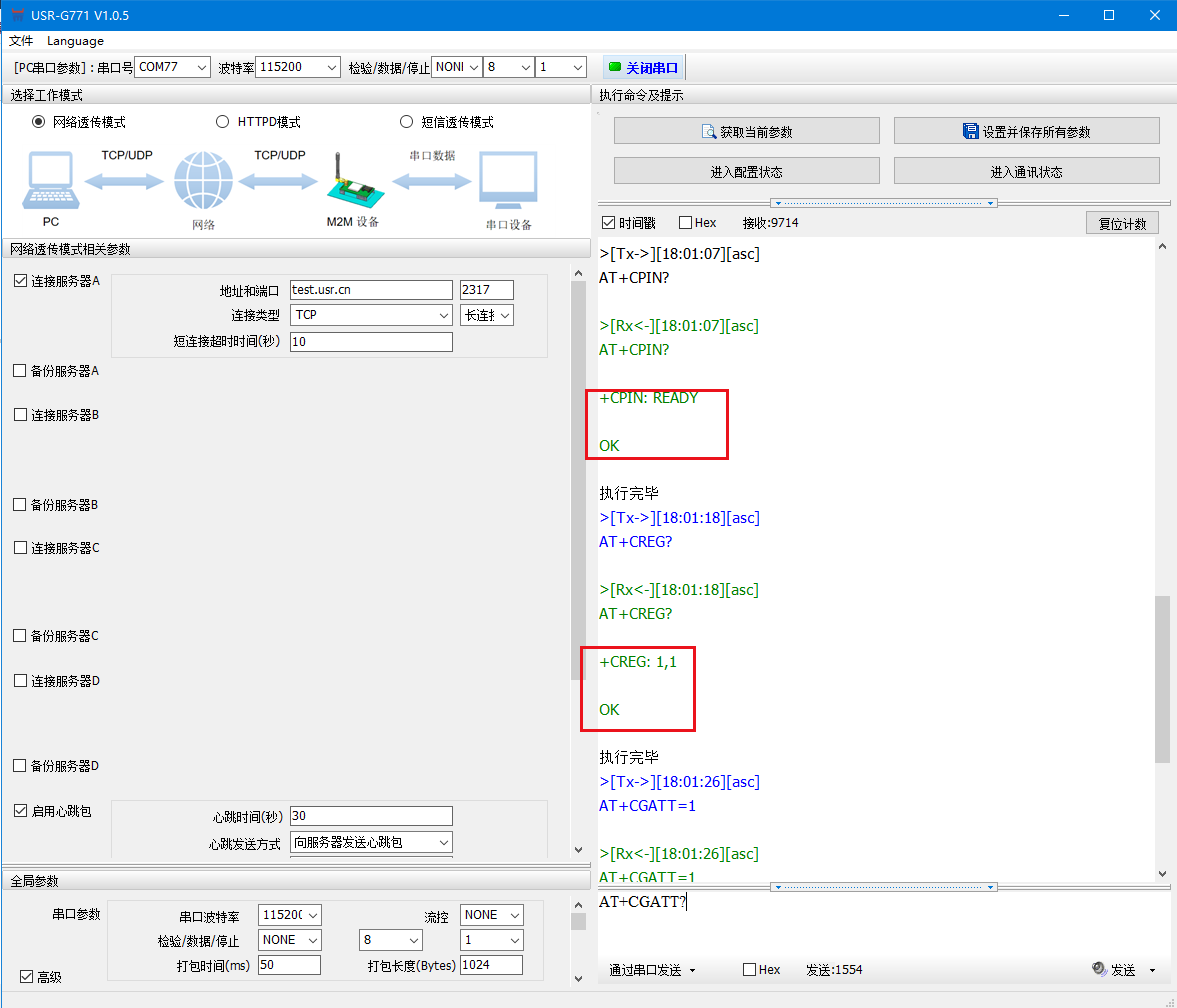
Task: Click the save all parameters button
Action: (1026, 131)
